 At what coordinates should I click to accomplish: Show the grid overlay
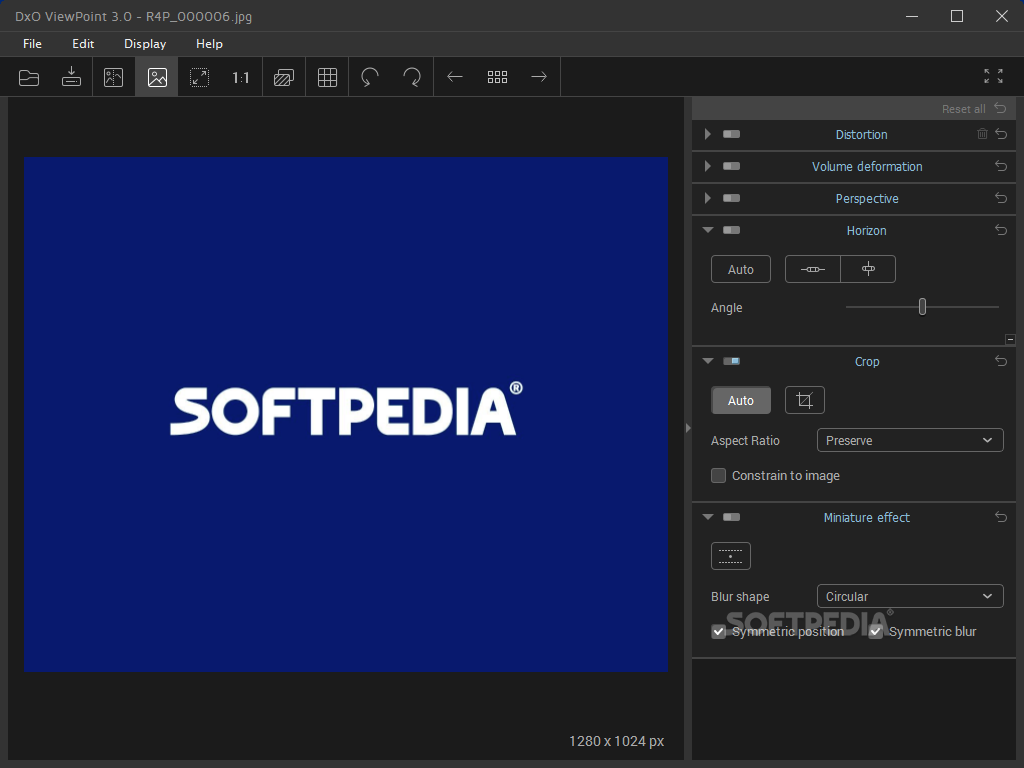point(327,77)
